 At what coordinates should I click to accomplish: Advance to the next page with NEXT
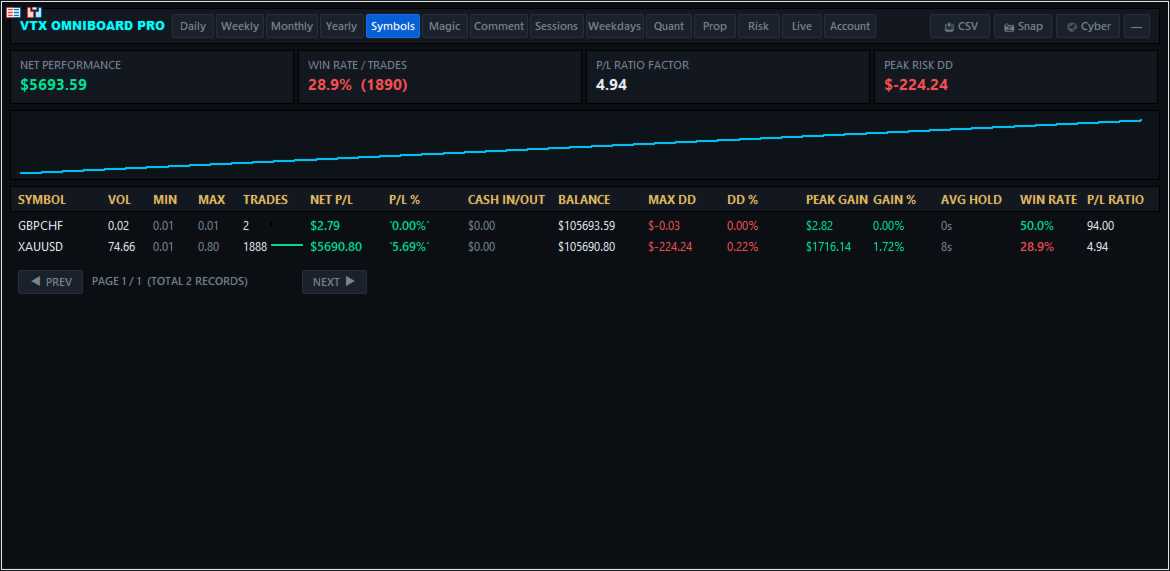334,282
